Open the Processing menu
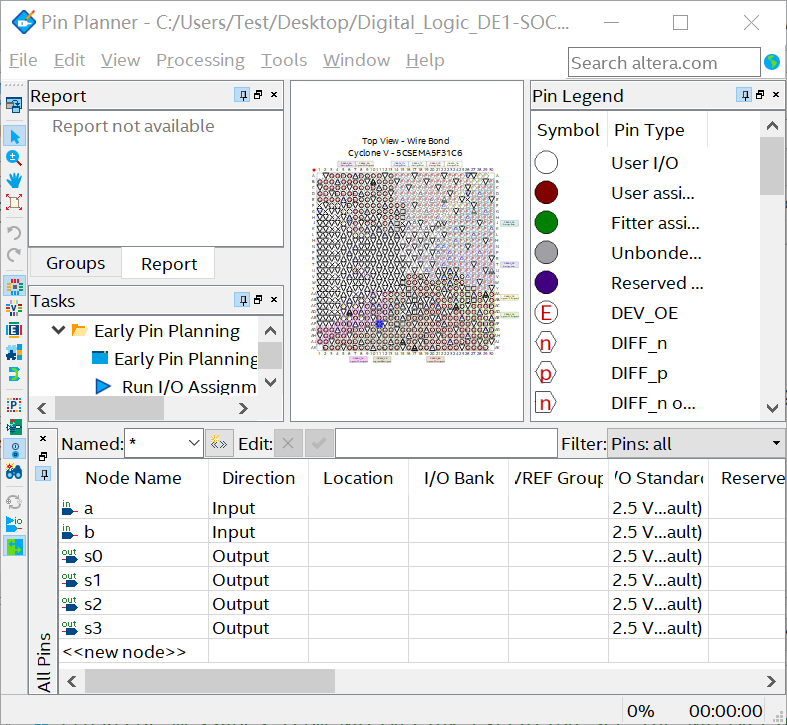 point(200,60)
